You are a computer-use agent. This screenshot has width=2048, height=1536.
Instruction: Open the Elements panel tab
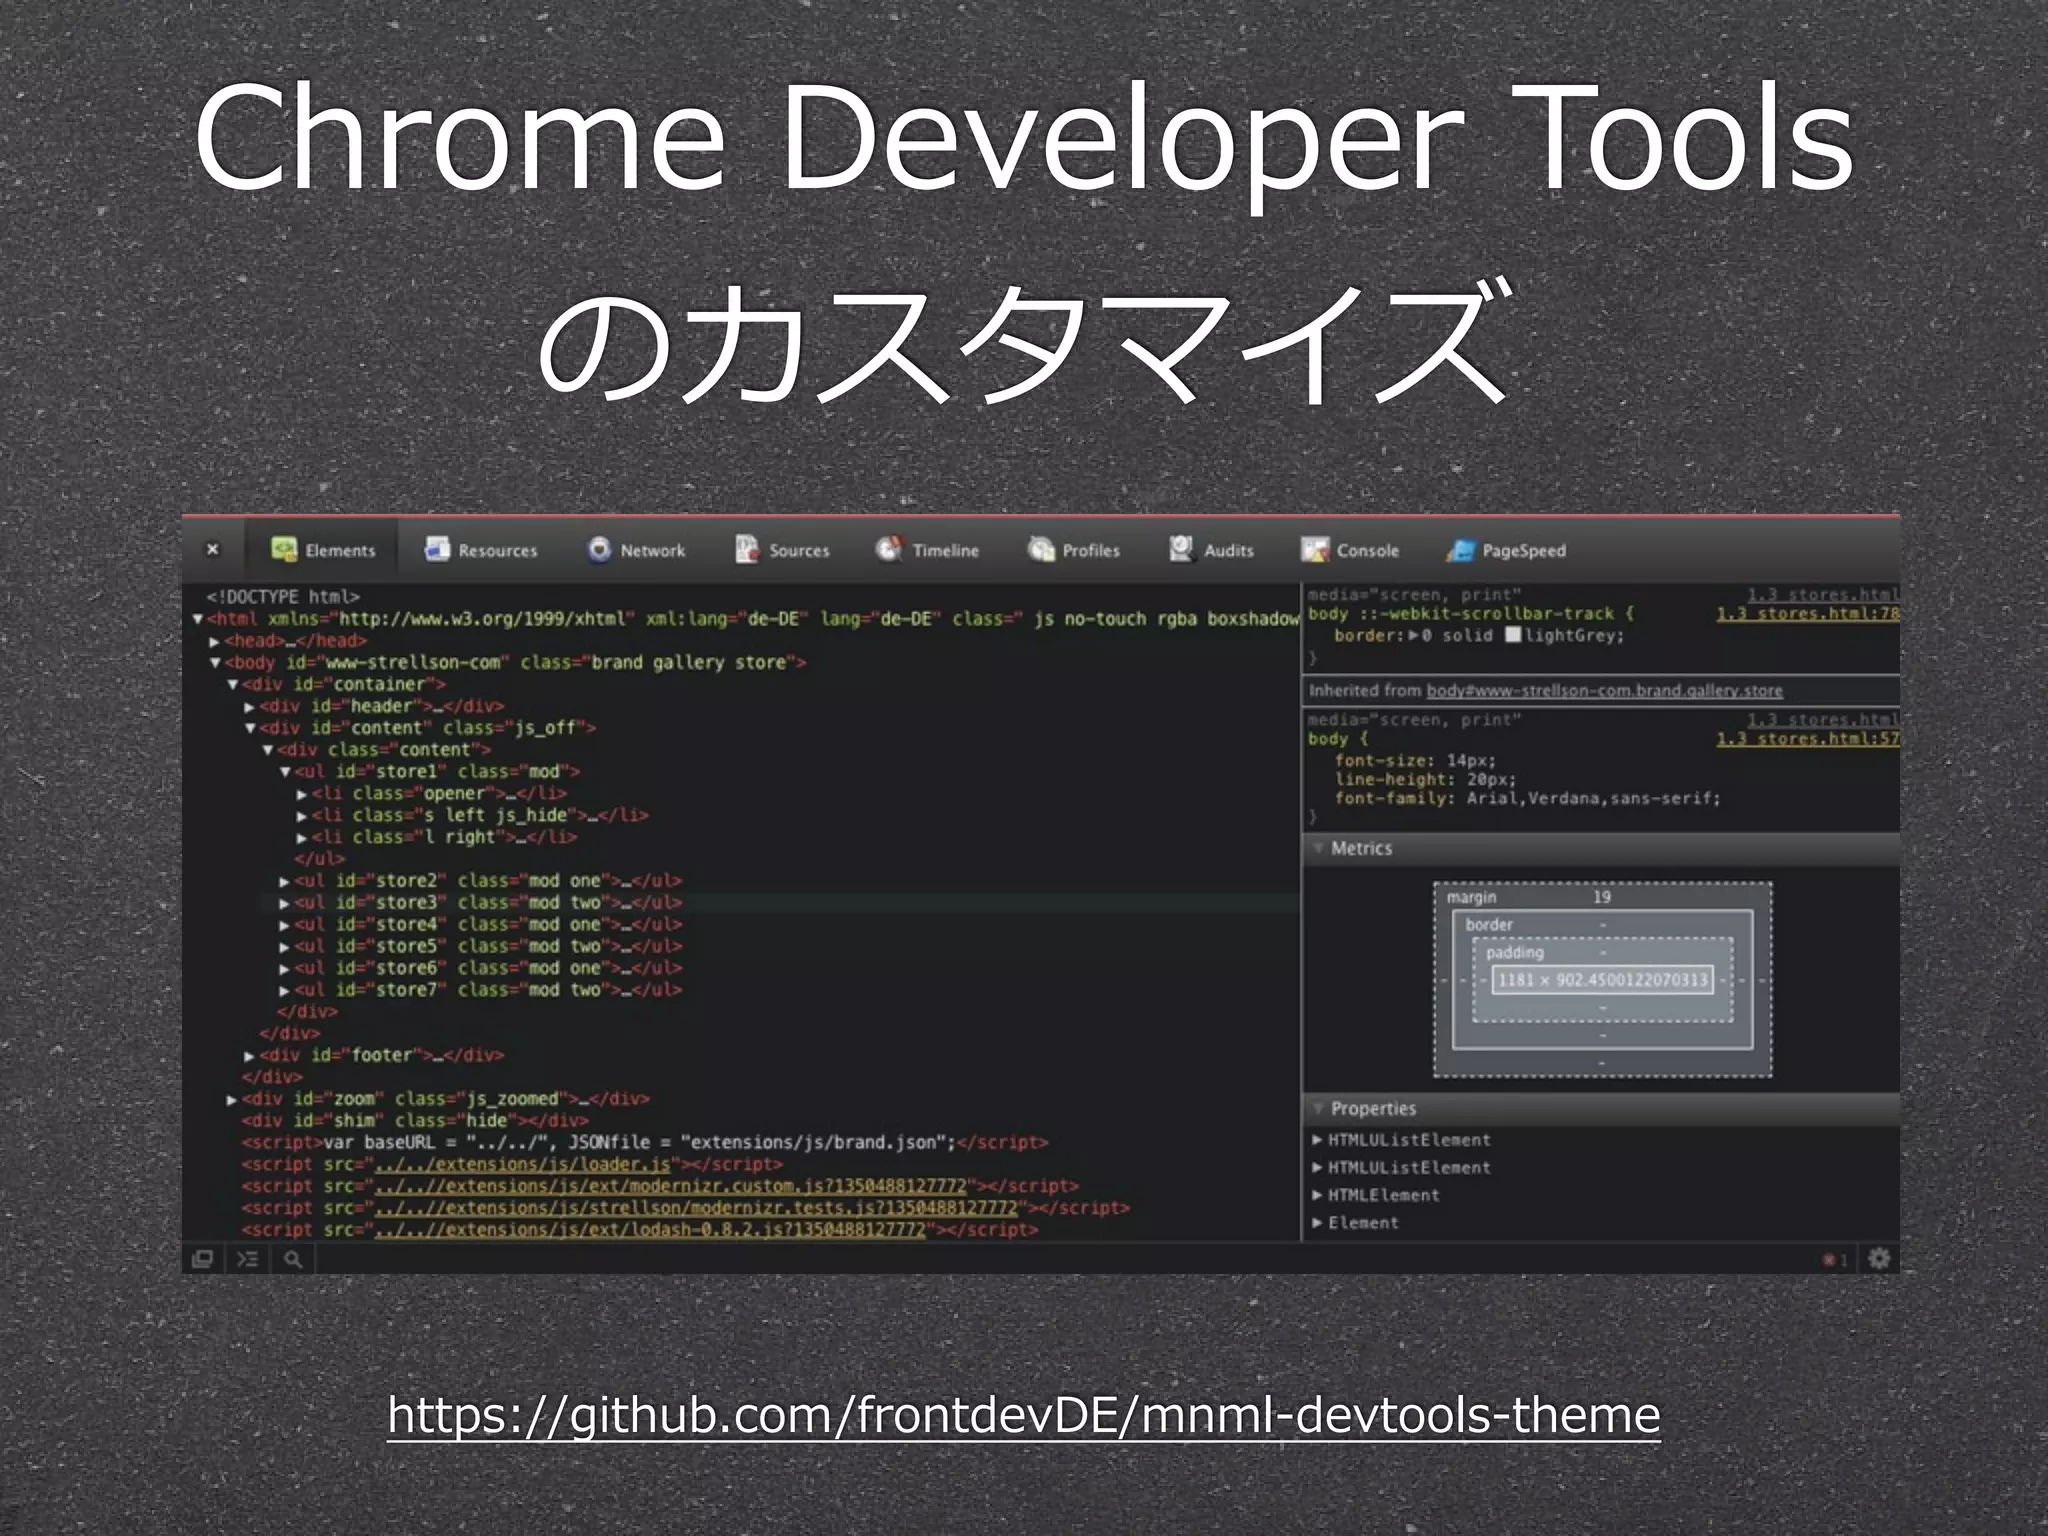[322, 550]
